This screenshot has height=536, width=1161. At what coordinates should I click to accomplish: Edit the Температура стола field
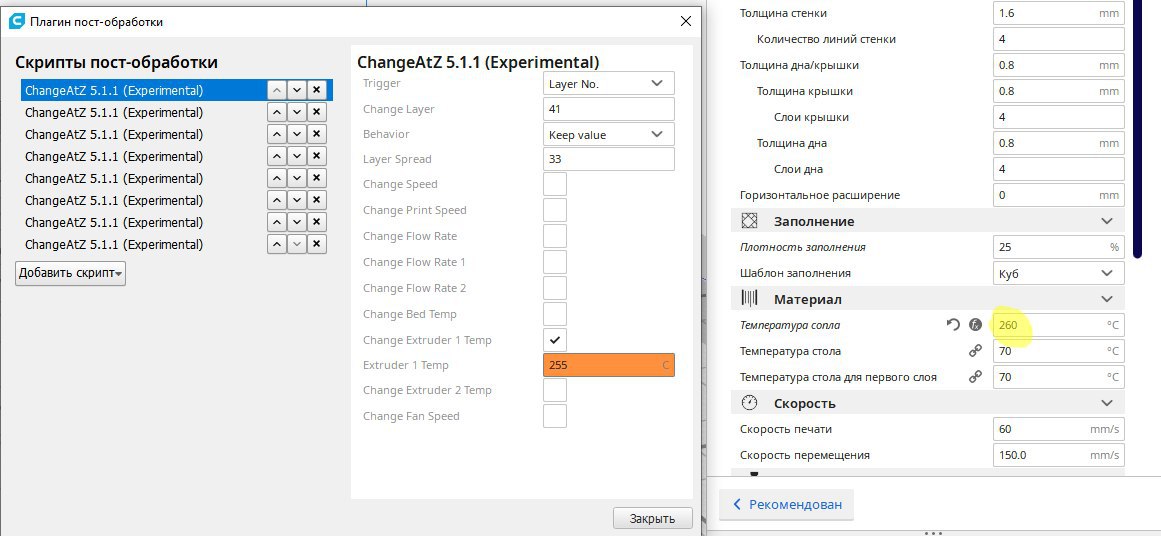point(1058,351)
